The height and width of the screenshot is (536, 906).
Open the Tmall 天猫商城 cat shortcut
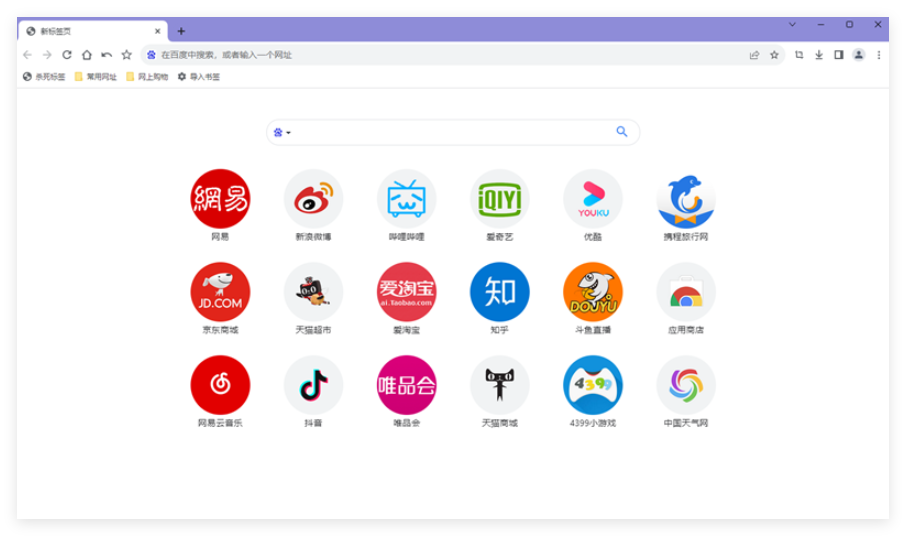click(x=500, y=385)
